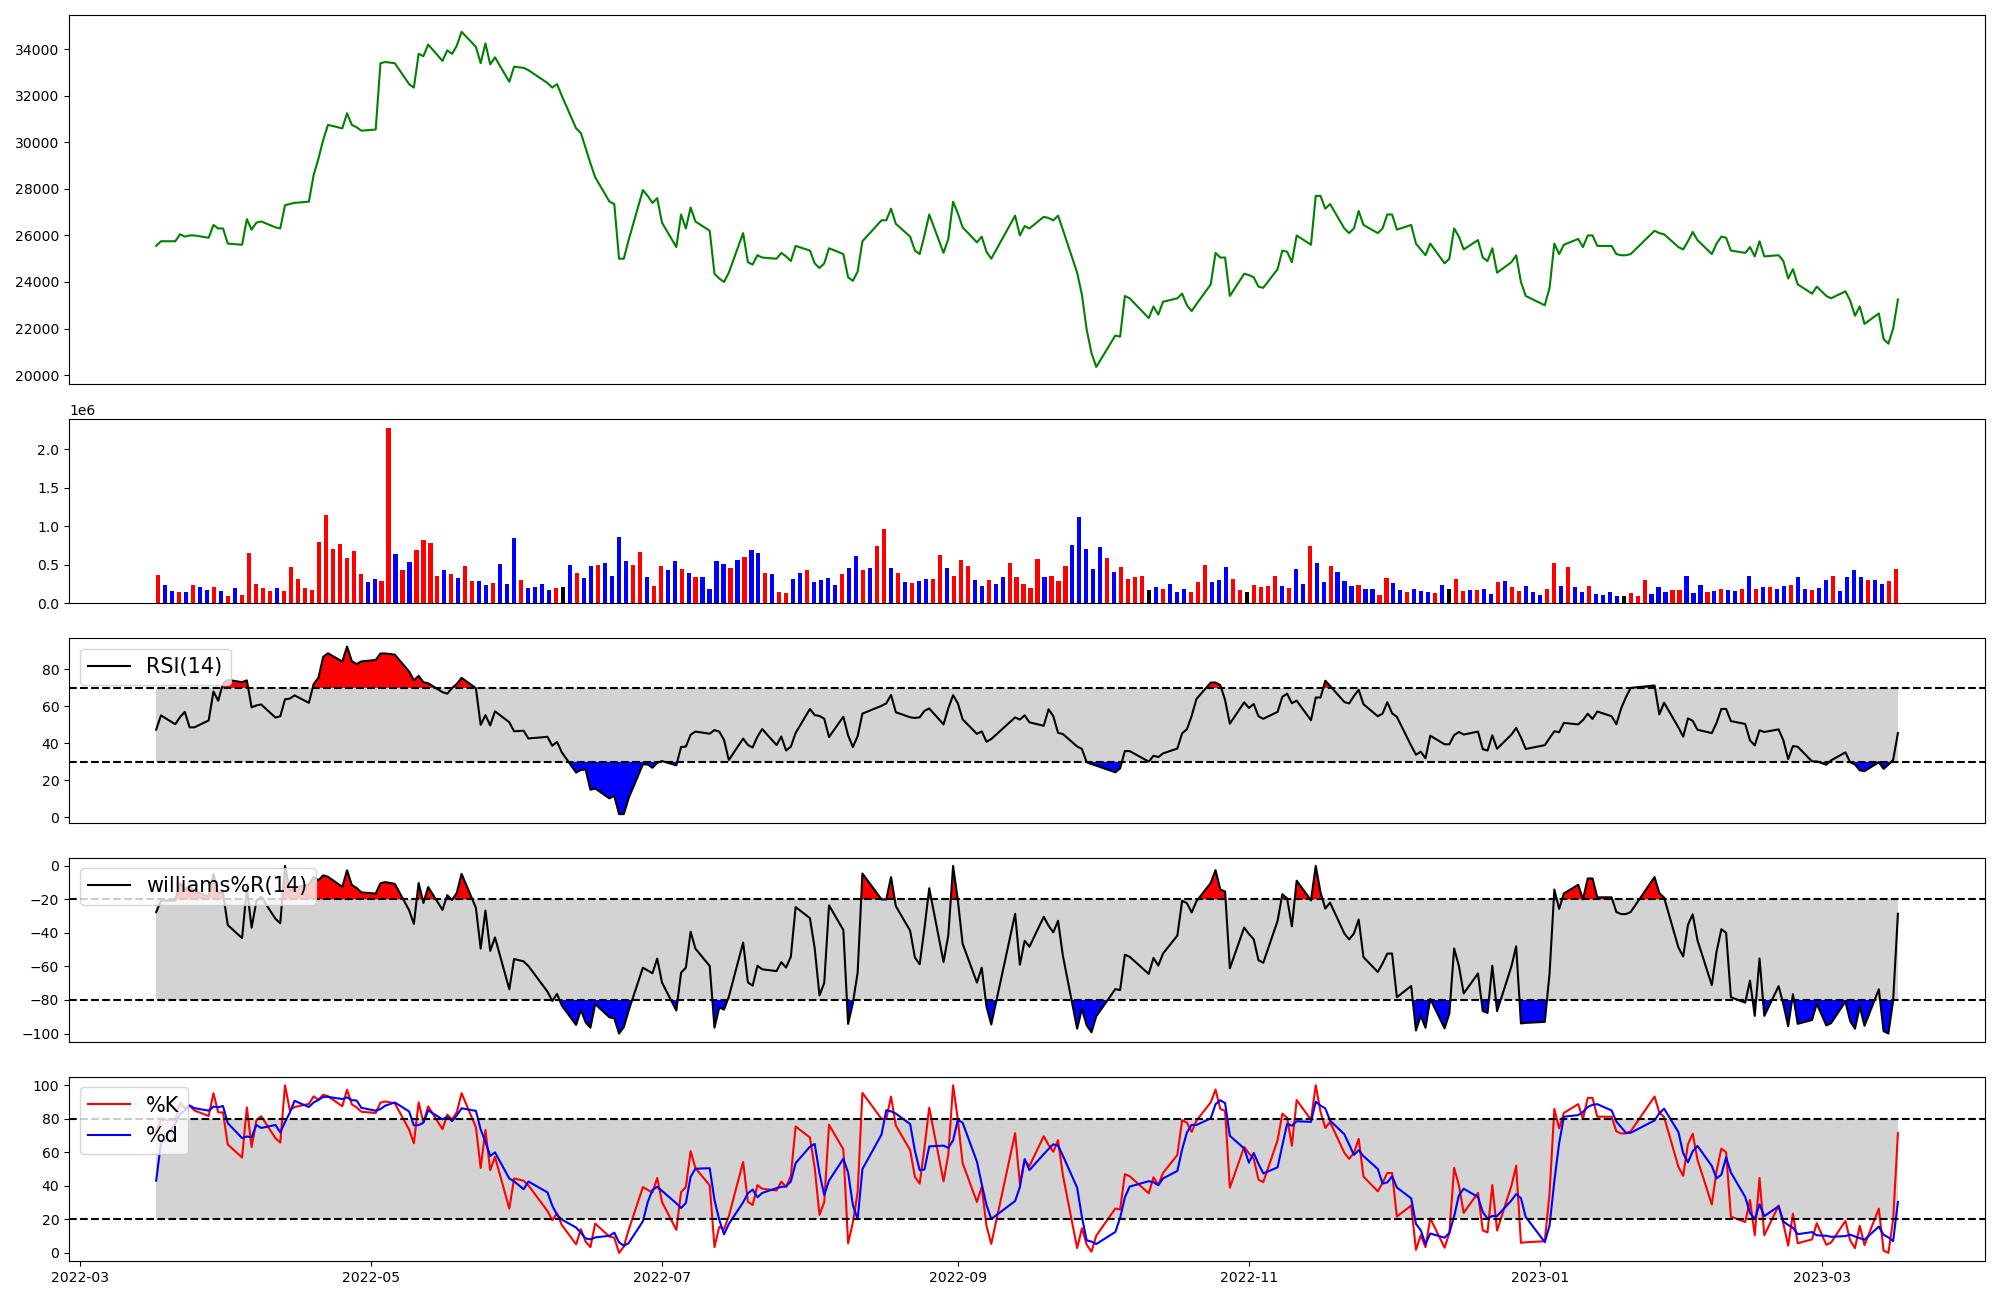Click the 2023-01 x-axis date label
Viewport: 2000px width, 1300px height.
pyautogui.click(x=1540, y=1277)
